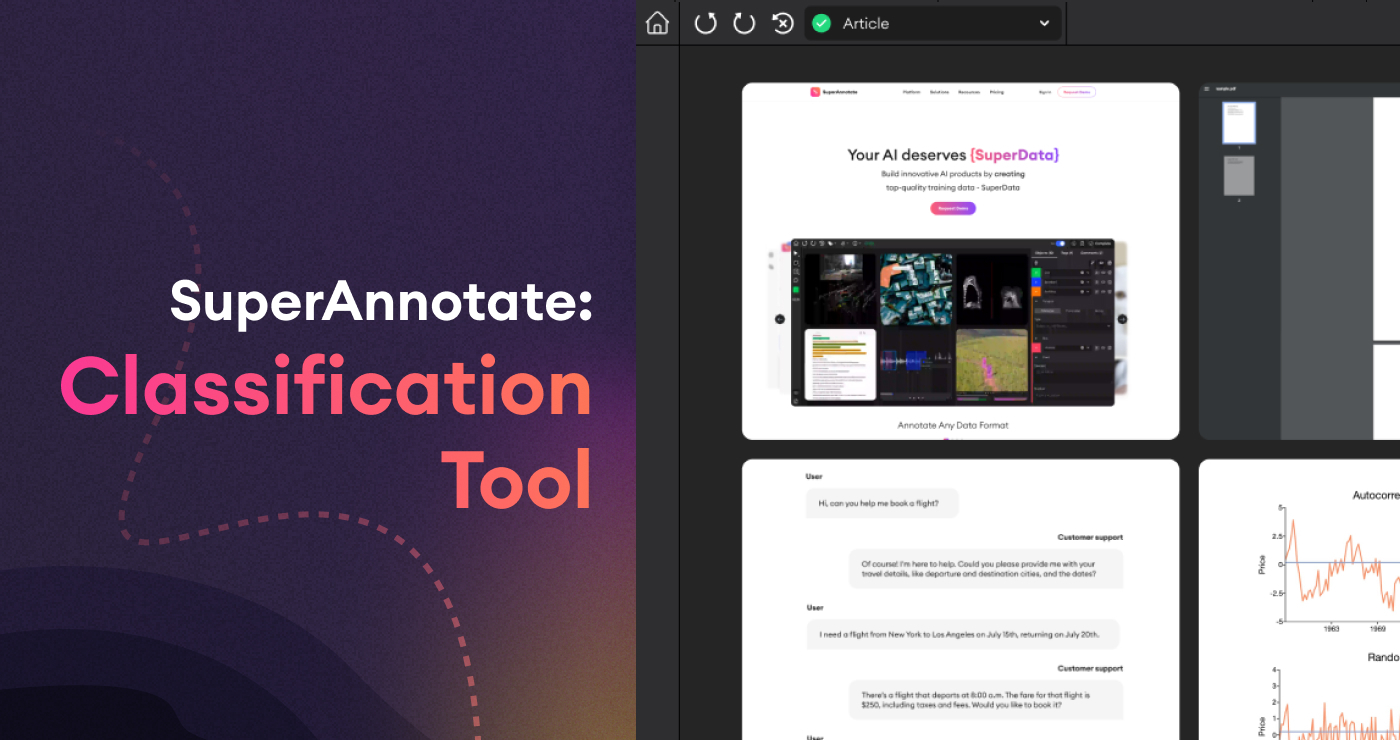Viewport: 1400px width, 740px height.
Task: Click the carousel right arrow
Action: tap(1122, 319)
